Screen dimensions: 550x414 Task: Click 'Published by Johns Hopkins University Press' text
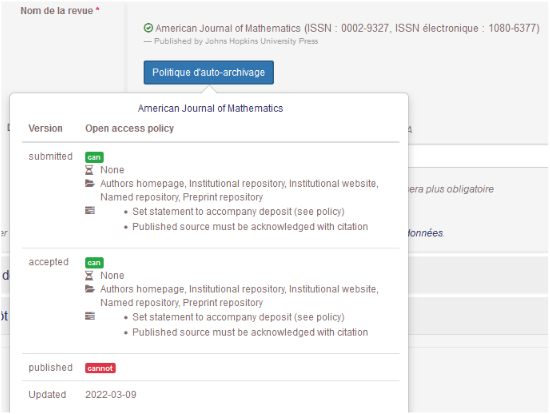(236, 41)
